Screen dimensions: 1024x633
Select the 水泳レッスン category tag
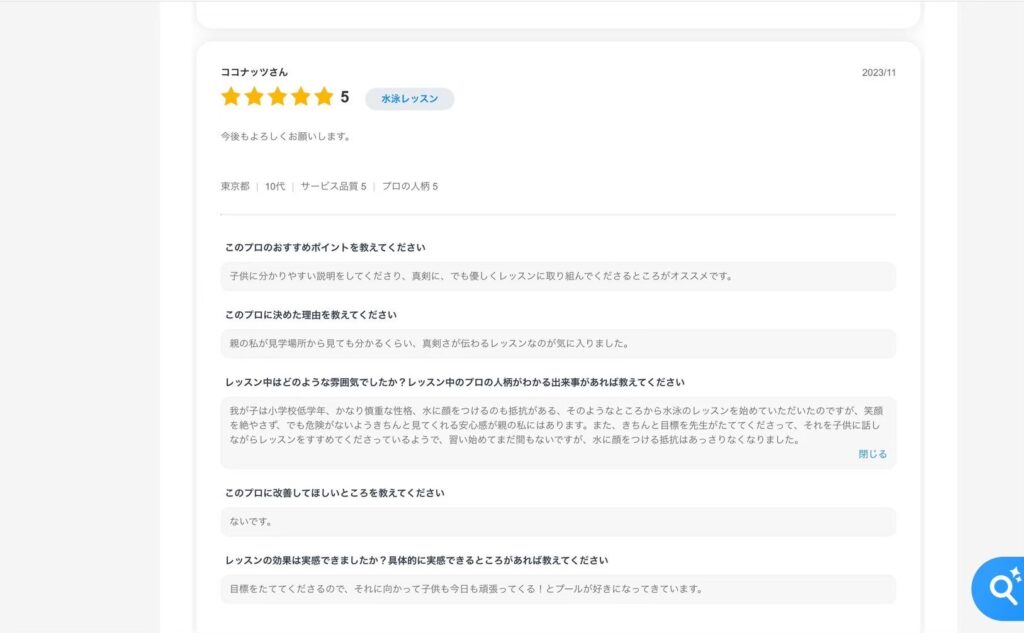pyautogui.click(x=409, y=99)
